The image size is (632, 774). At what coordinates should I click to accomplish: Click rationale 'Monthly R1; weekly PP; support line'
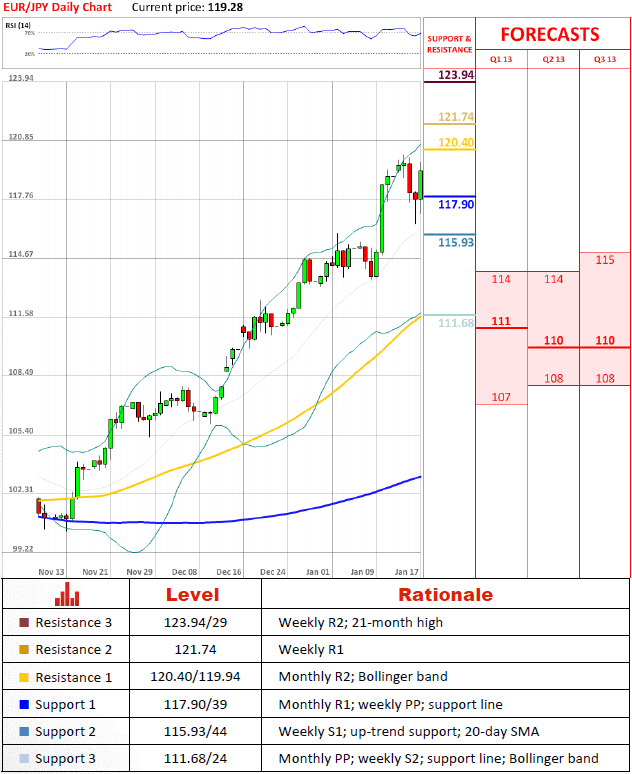coord(391,704)
